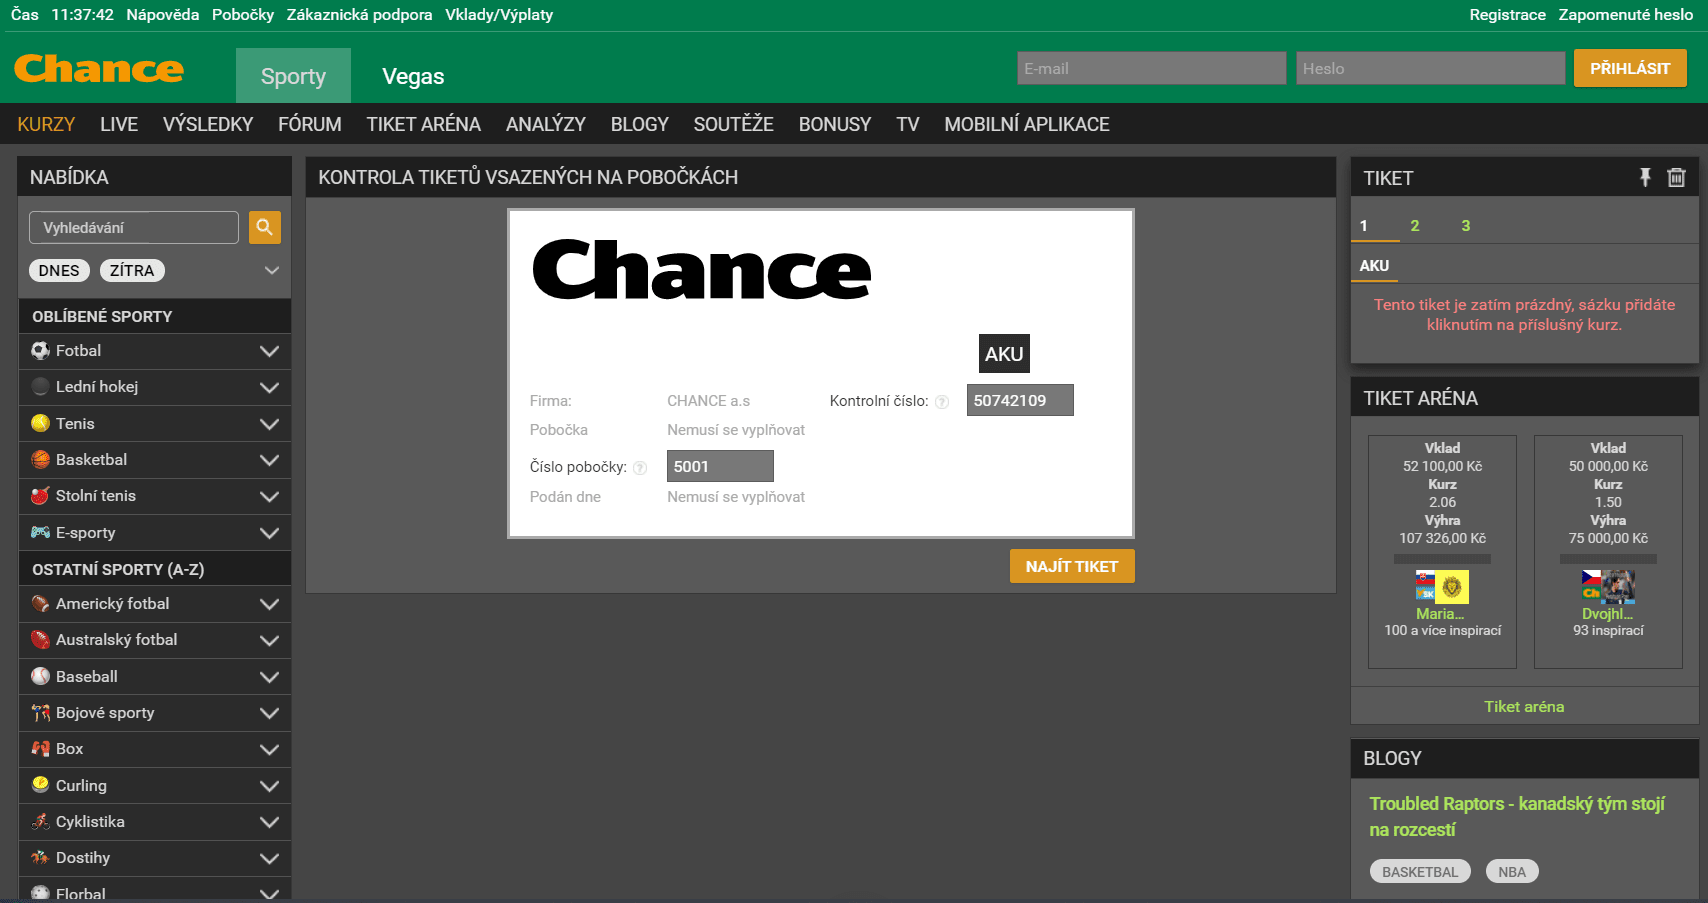Toggle the ZÍTRA filter pill
This screenshot has width=1708, height=903.
132,271
